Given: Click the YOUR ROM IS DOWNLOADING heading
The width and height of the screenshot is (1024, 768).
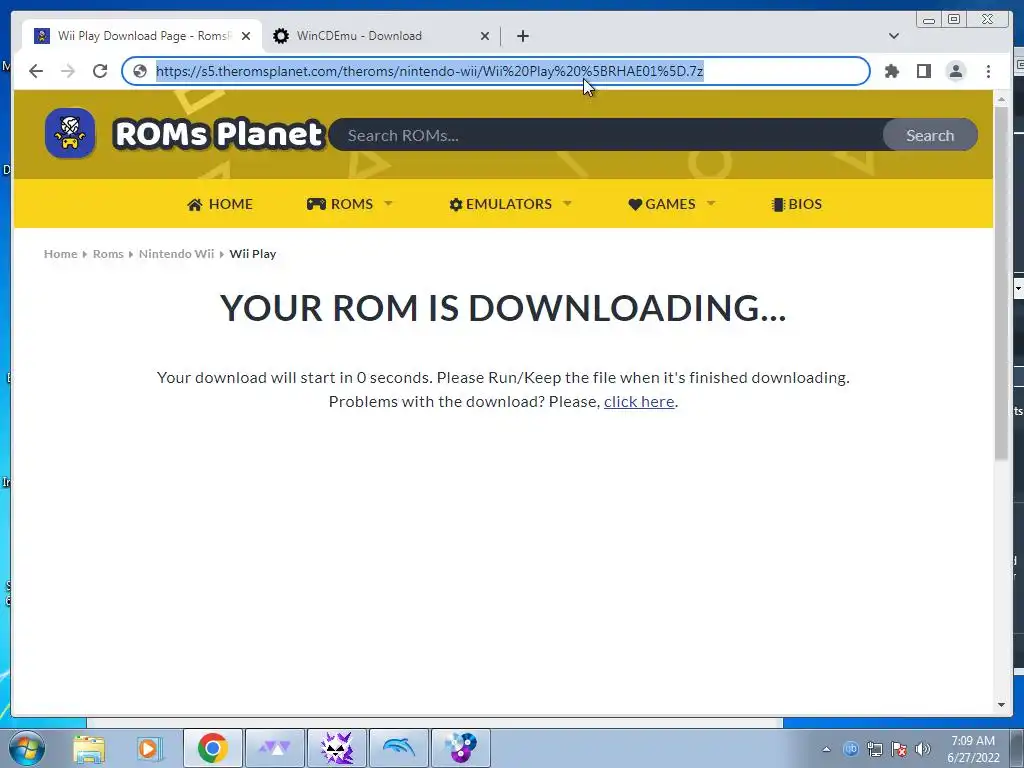Looking at the screenshot, I should [x=503, y=308].
